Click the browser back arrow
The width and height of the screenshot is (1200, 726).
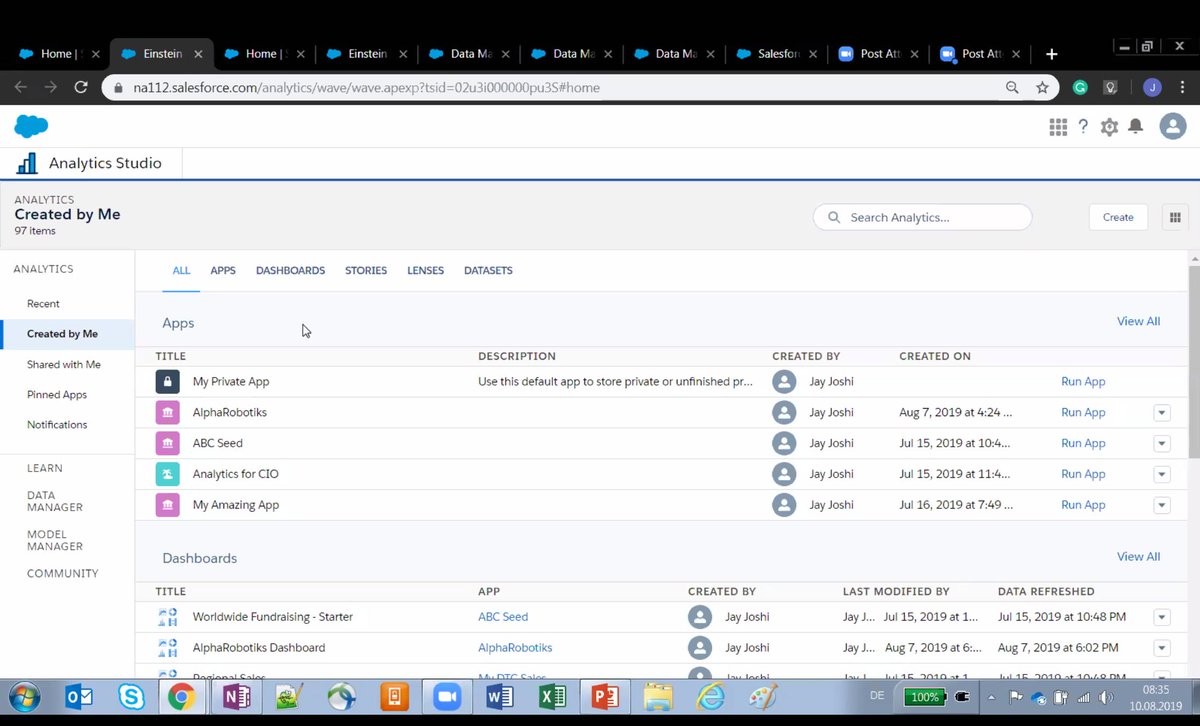[21, 88]
